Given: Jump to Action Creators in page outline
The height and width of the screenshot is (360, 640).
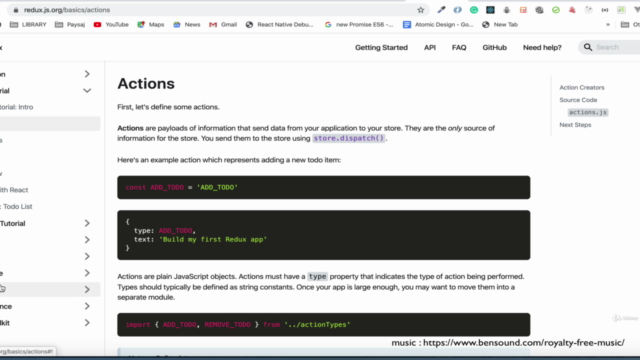Looking at the screenshot, I should 582,87.
